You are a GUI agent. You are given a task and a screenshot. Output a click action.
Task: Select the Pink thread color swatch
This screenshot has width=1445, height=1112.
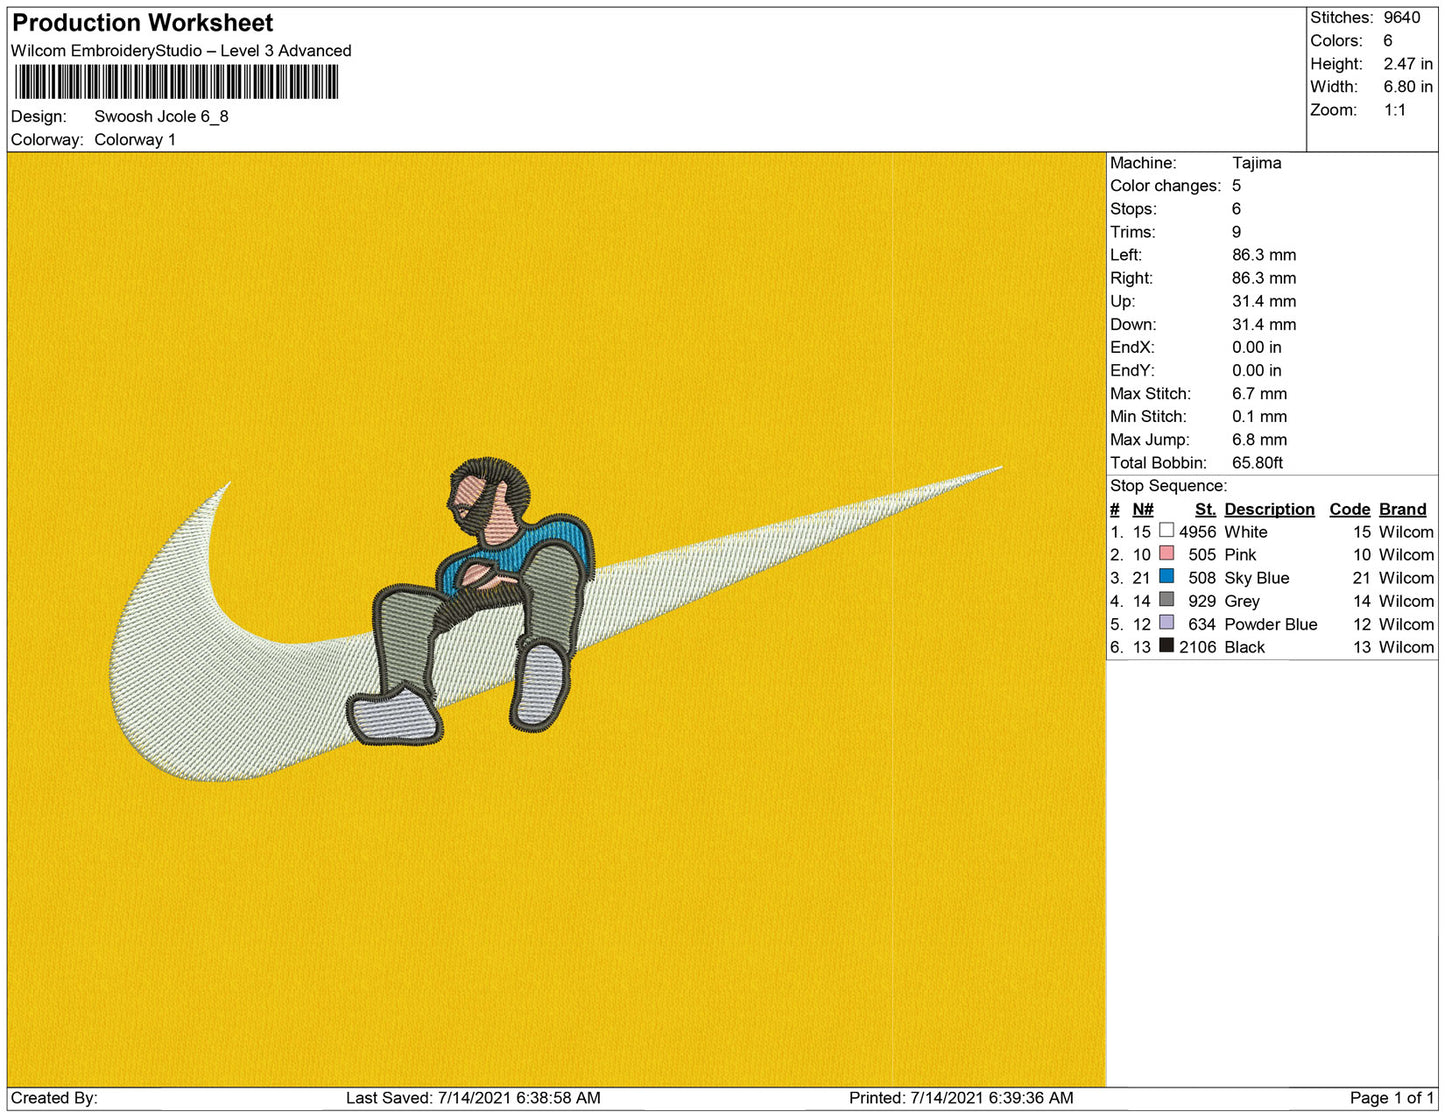pos(1166,553)
